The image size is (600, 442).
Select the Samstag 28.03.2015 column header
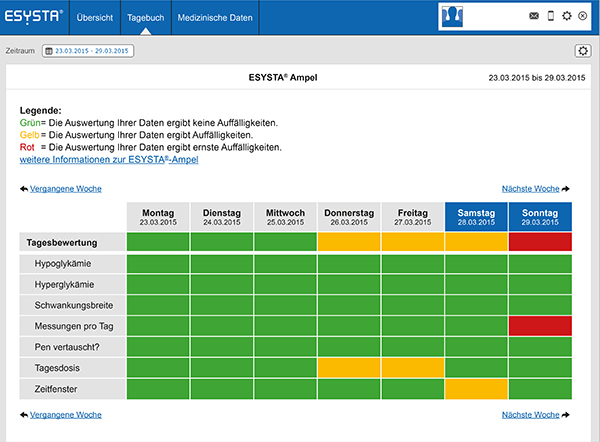pos(476,217)
